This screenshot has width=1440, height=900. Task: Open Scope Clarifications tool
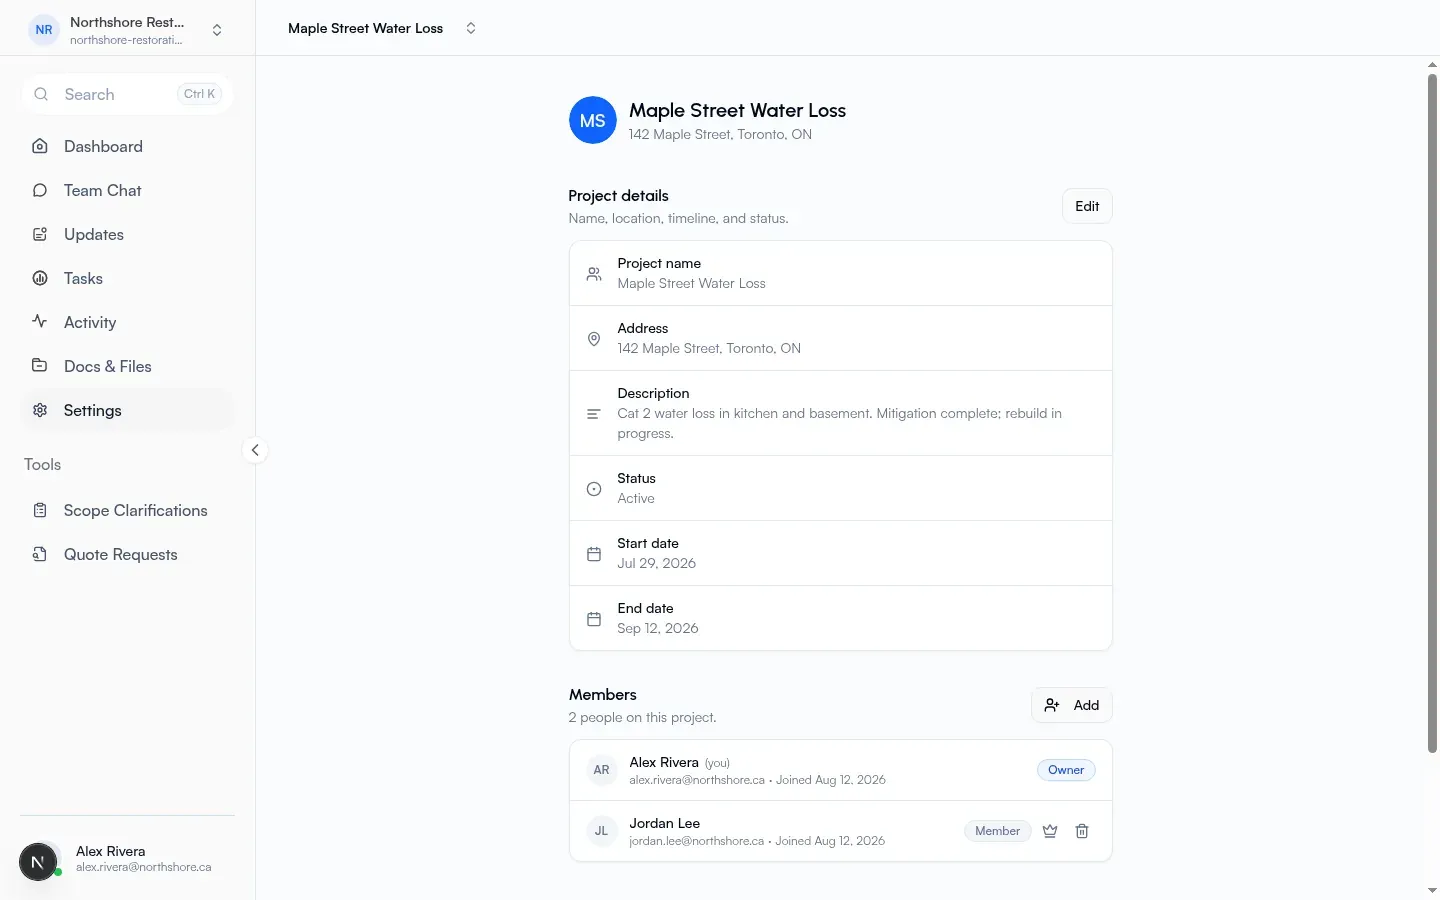pos(127,510)
